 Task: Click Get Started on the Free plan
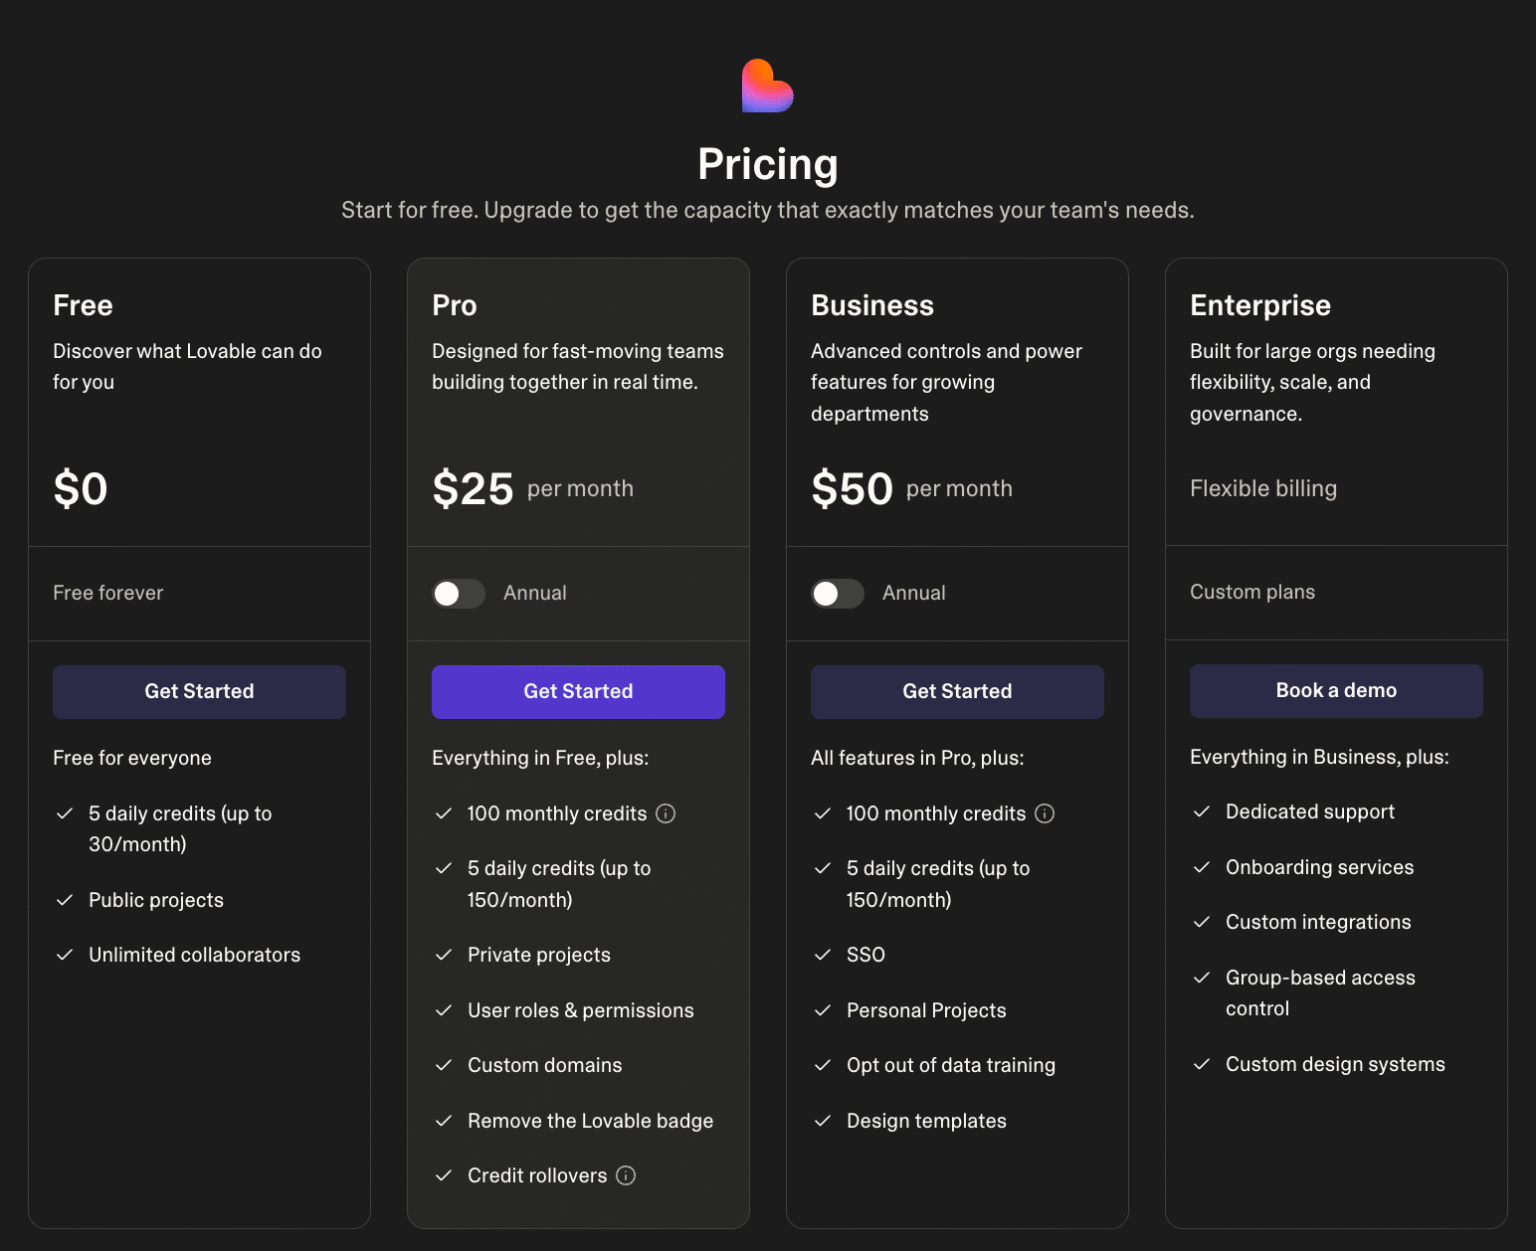[199, 691]
